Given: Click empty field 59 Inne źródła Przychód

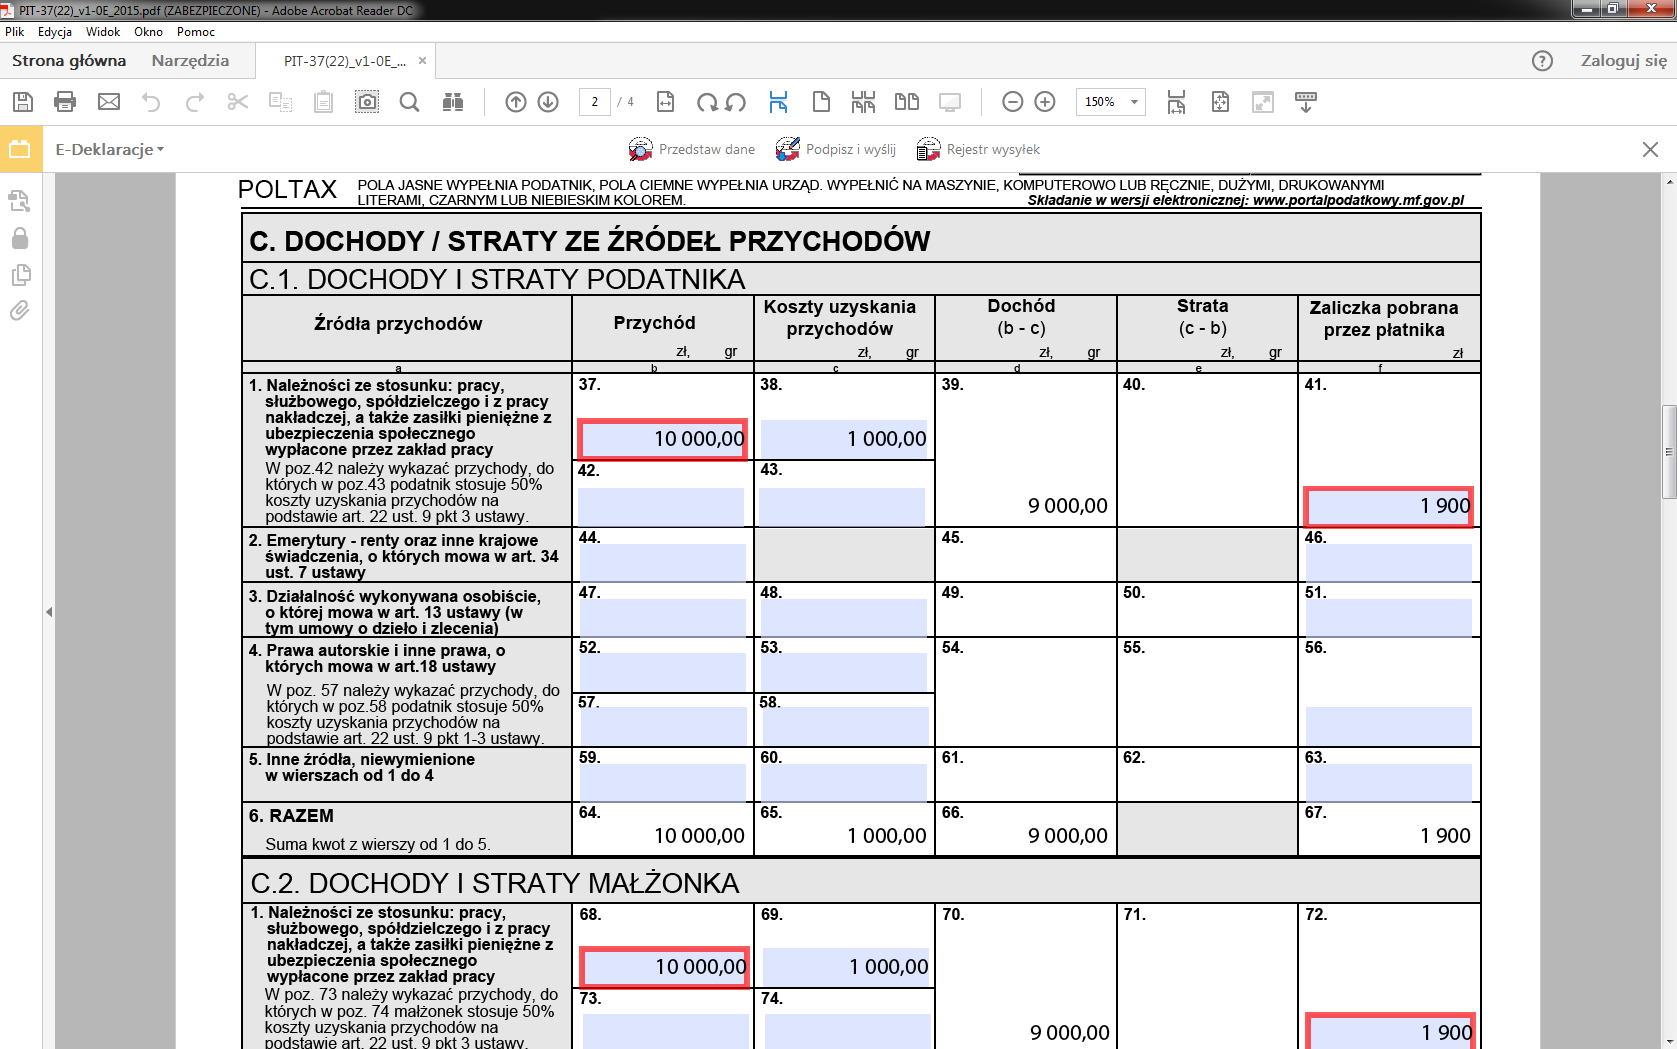Looking at the screenshot, I should click(662, 782).
